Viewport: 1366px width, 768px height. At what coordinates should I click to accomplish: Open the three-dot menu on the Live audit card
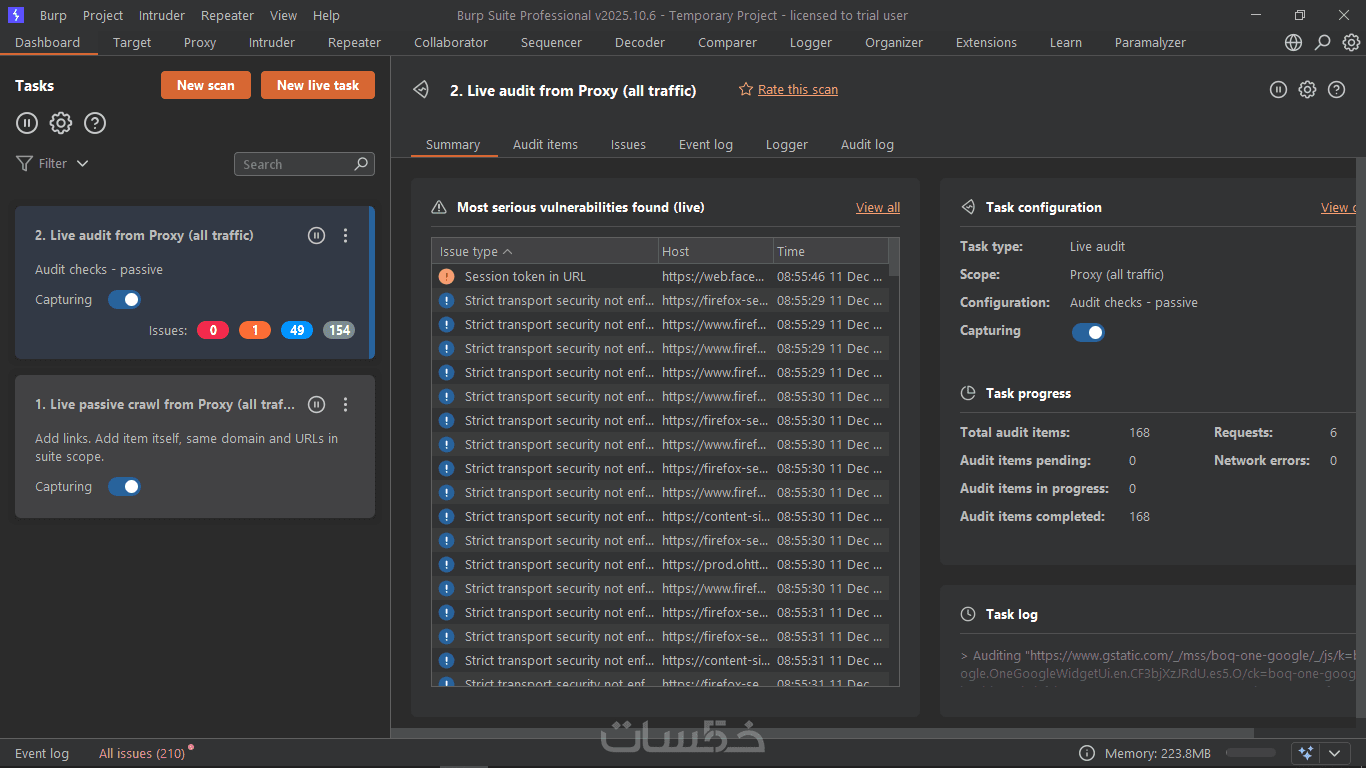[x=346, y=236]
